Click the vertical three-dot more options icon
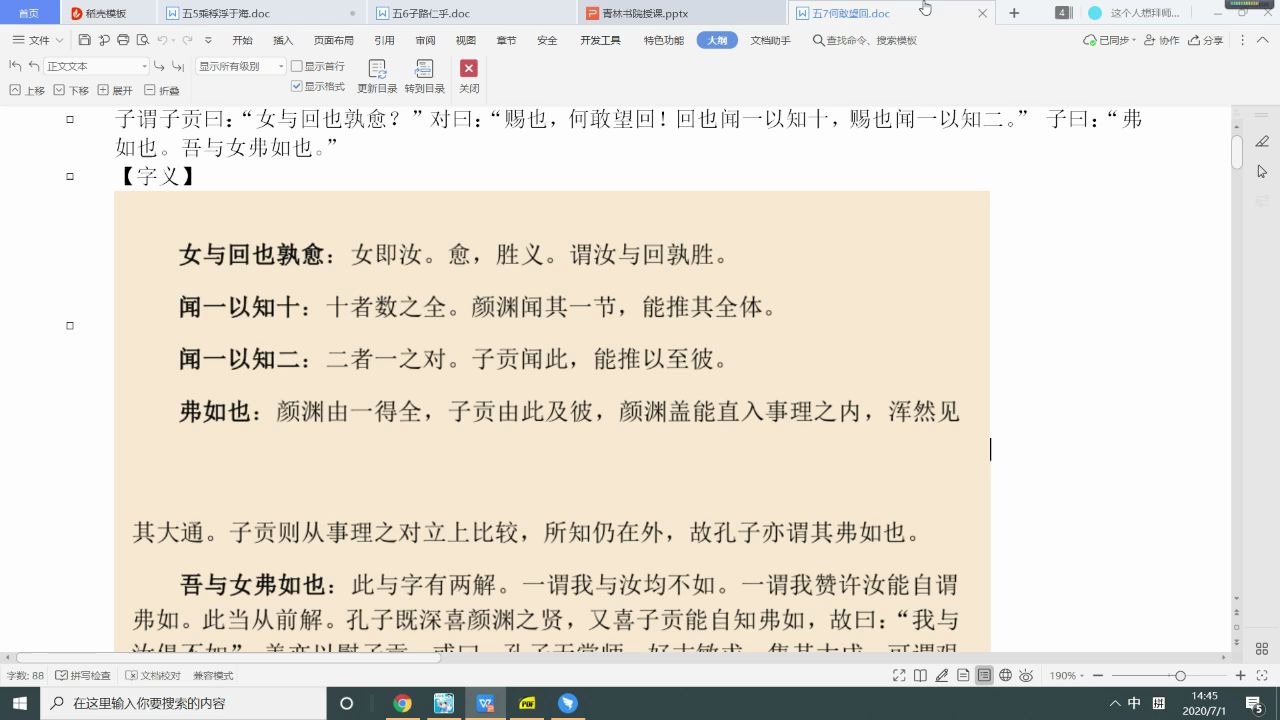 click(1243, 40)
